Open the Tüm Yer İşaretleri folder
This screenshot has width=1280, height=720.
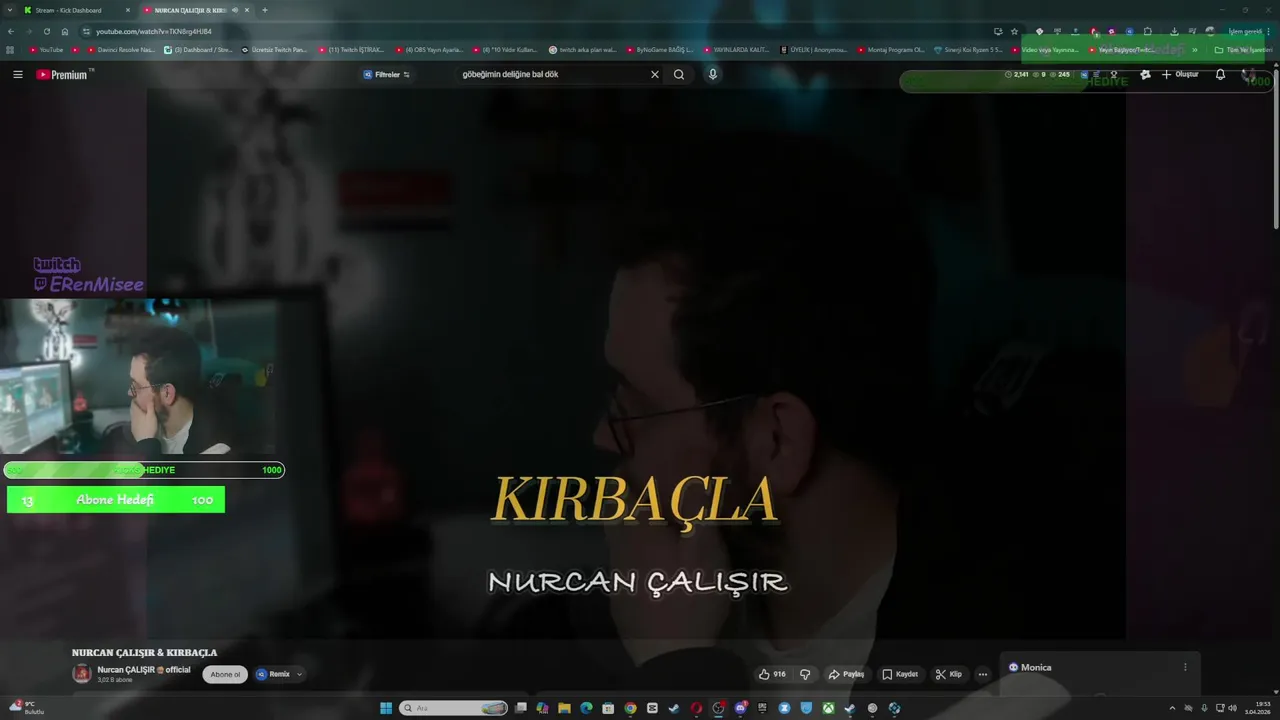coord(1243,49)
